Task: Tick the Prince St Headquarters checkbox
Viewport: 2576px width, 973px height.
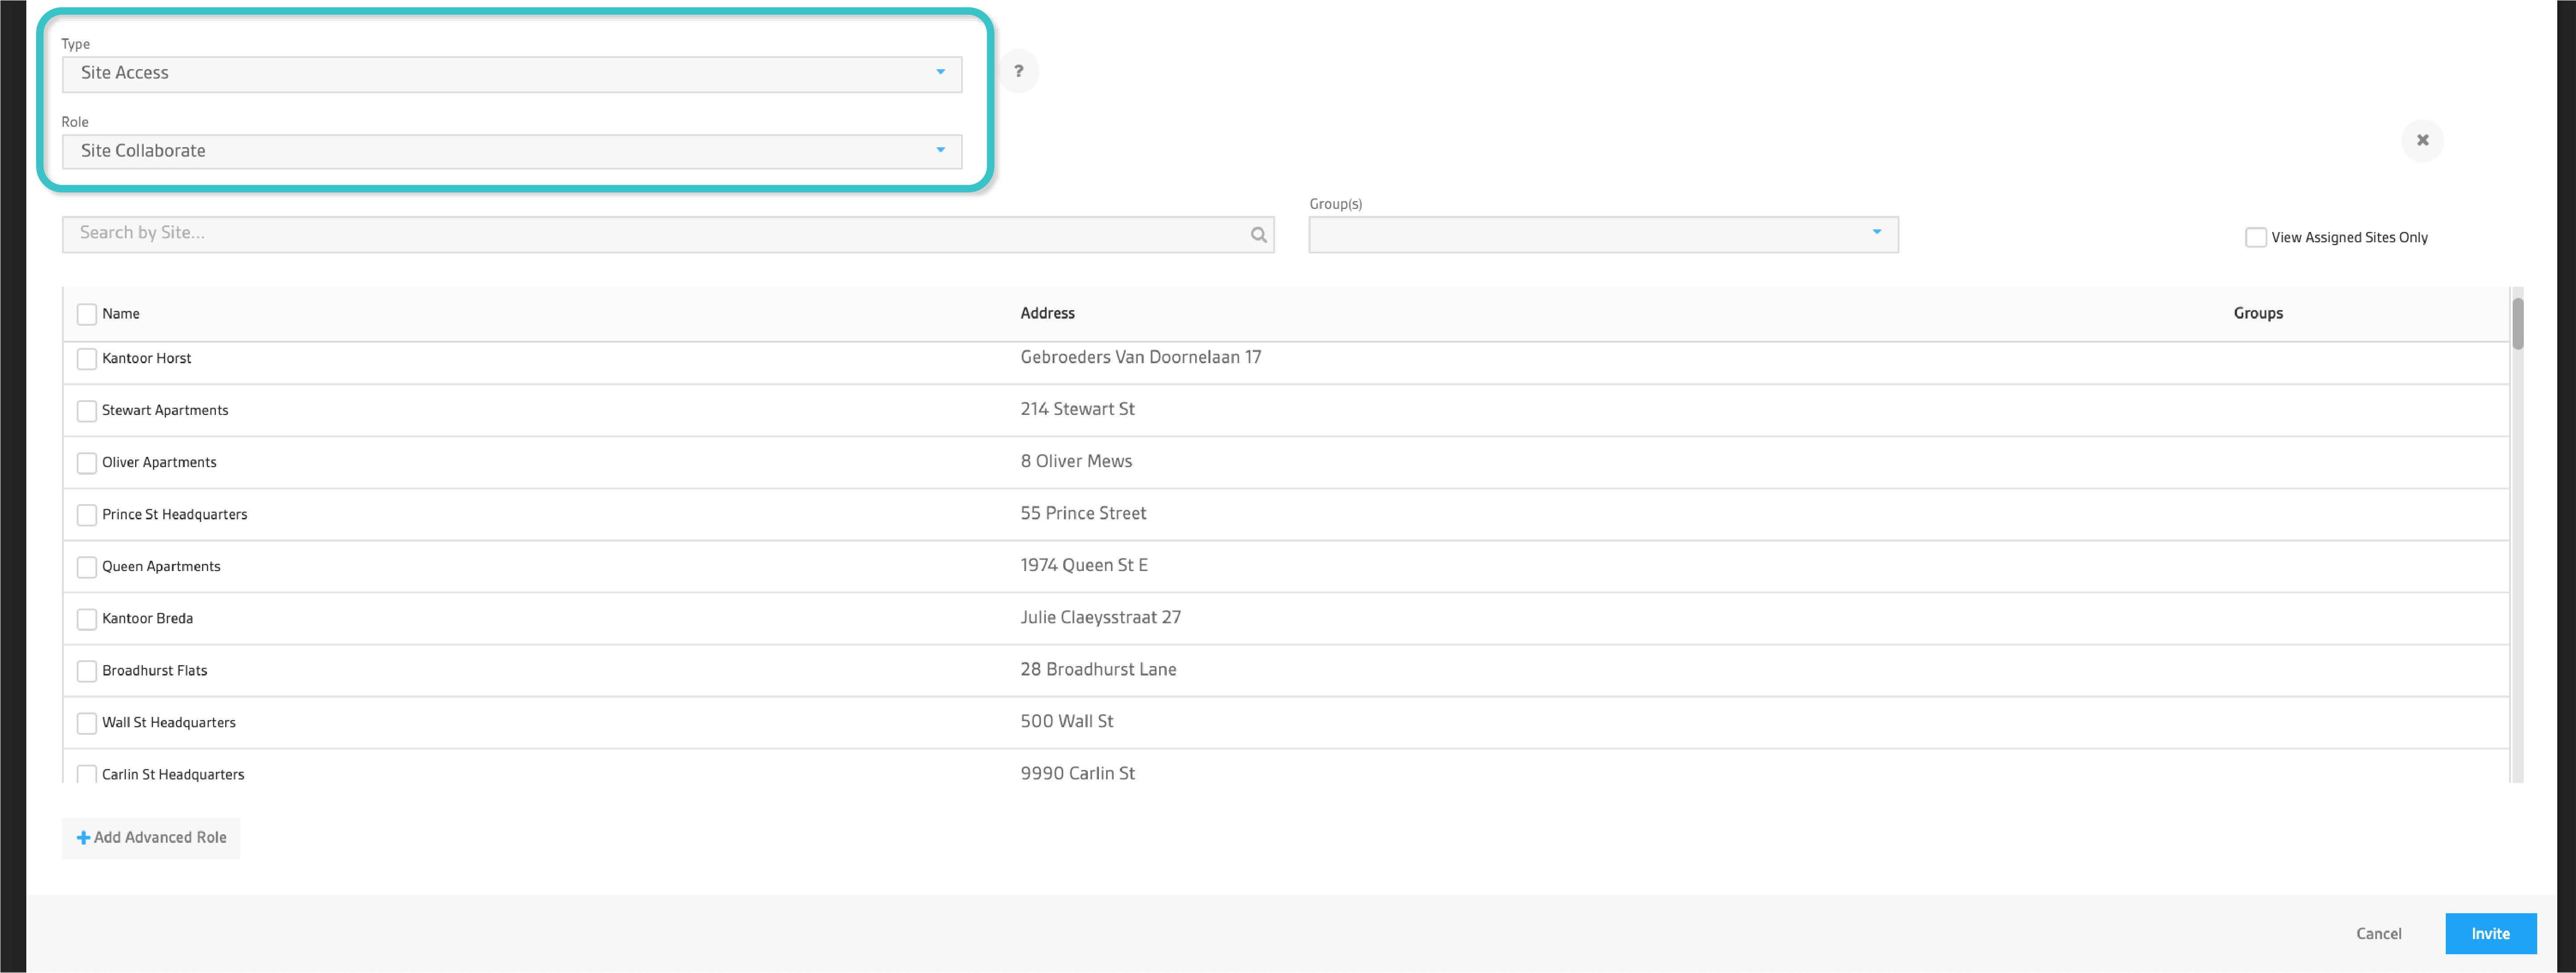Action: 87,515
